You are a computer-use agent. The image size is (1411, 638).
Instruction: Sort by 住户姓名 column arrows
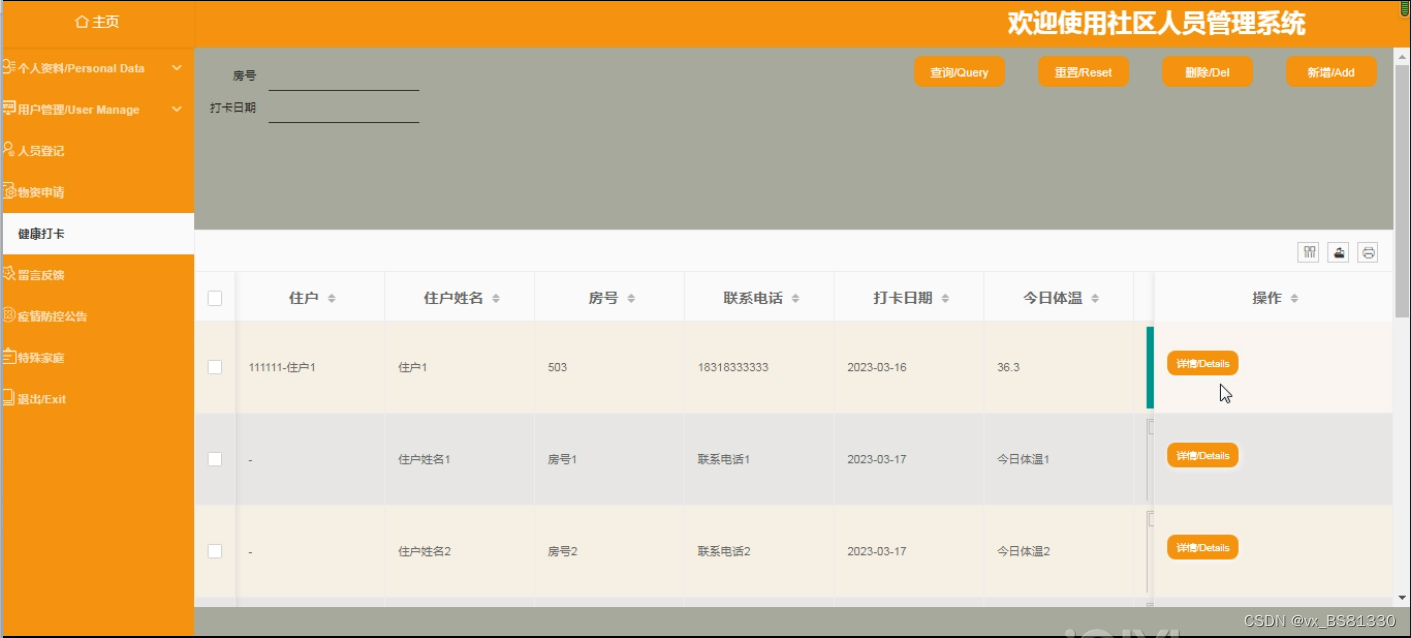pyautogui.click(x=496, y=299)
